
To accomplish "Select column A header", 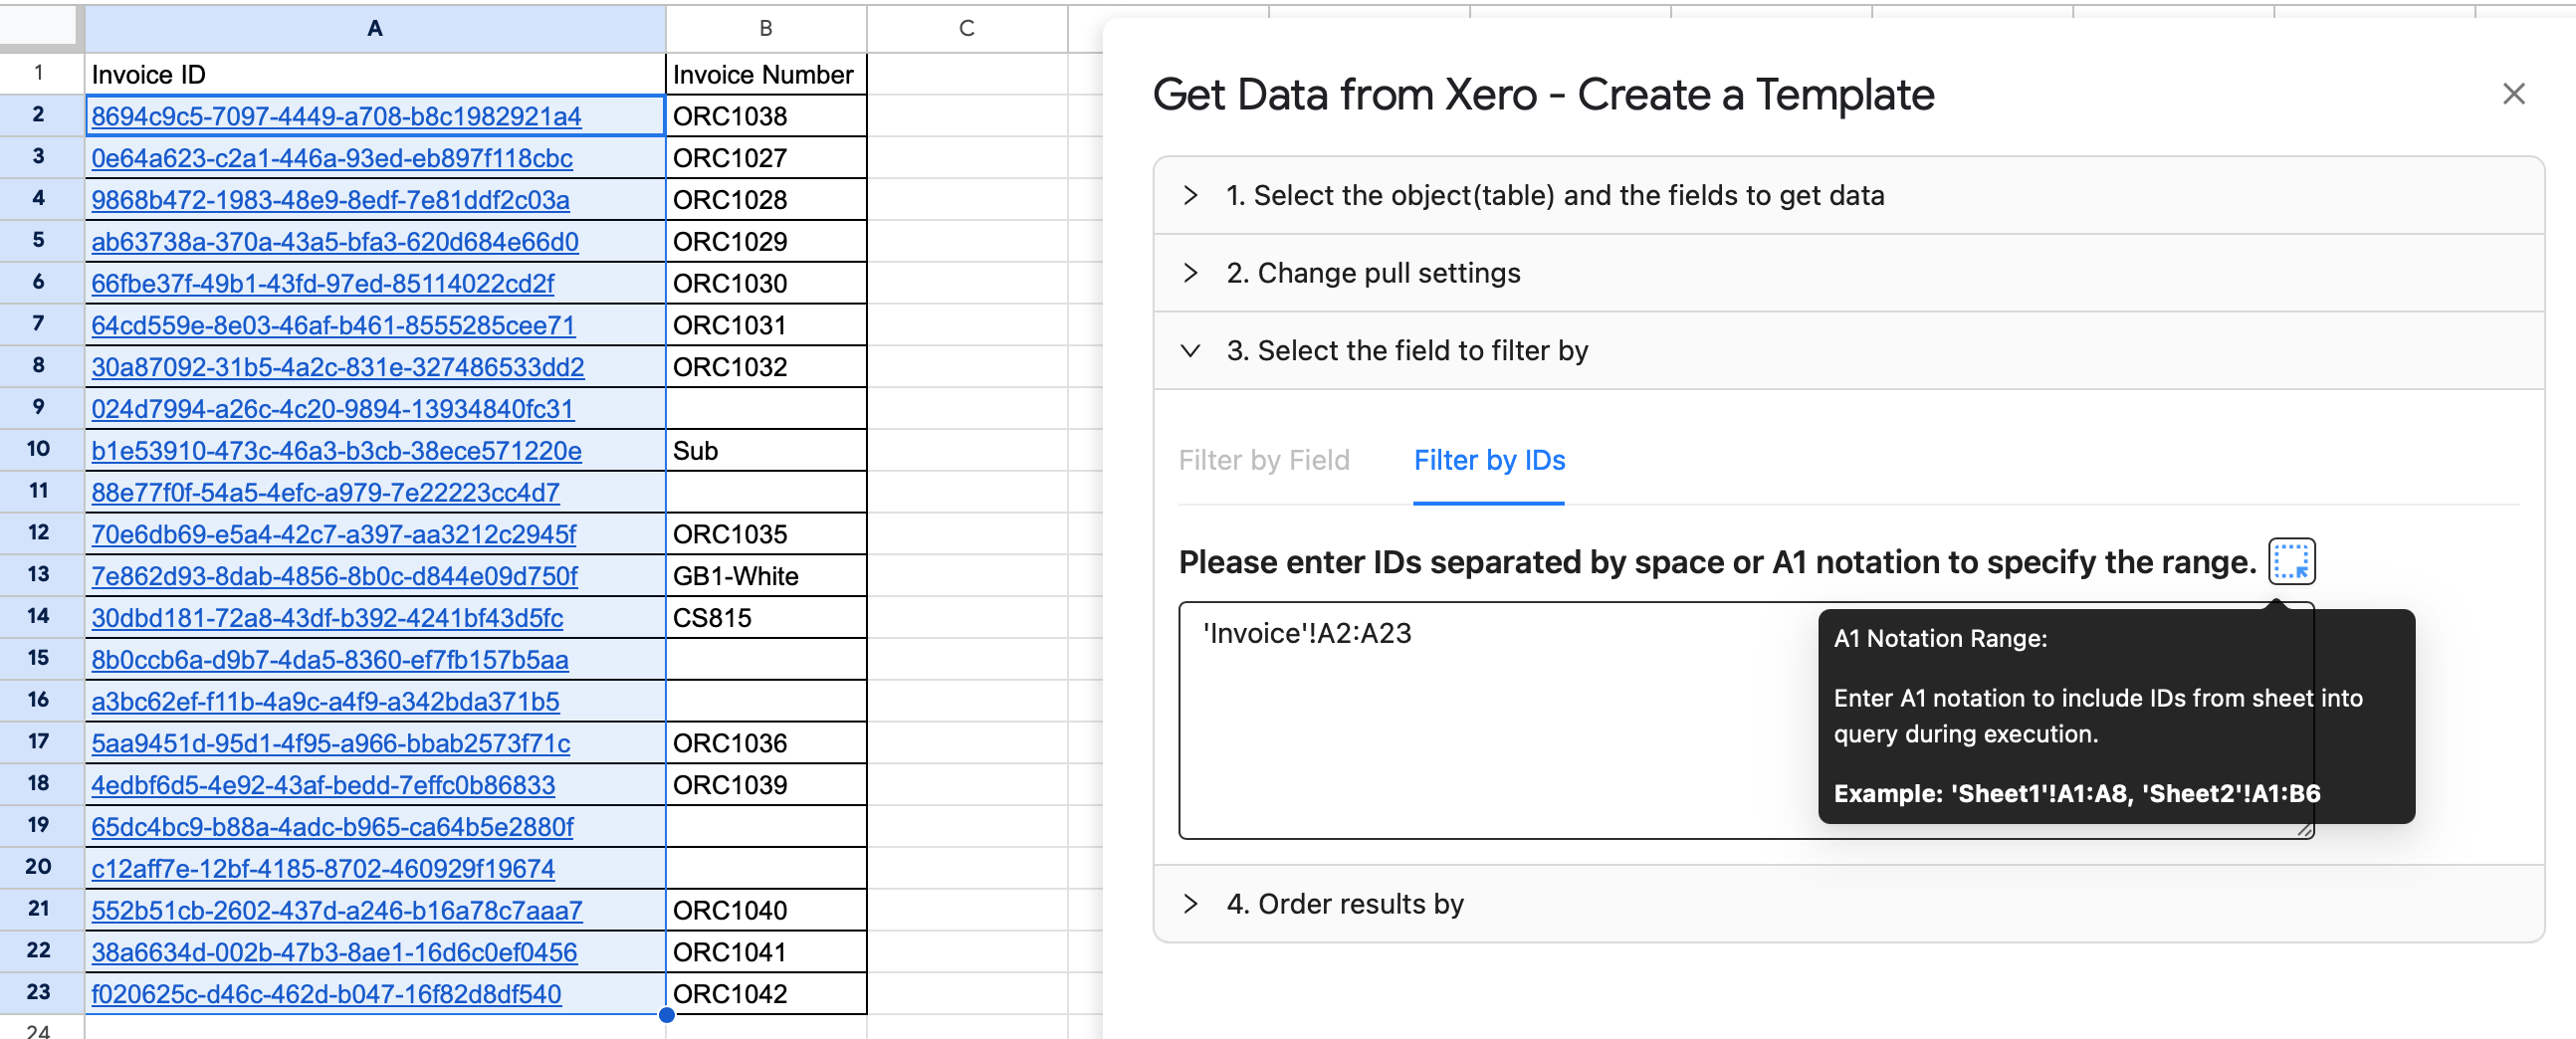I will click(375, 28).
